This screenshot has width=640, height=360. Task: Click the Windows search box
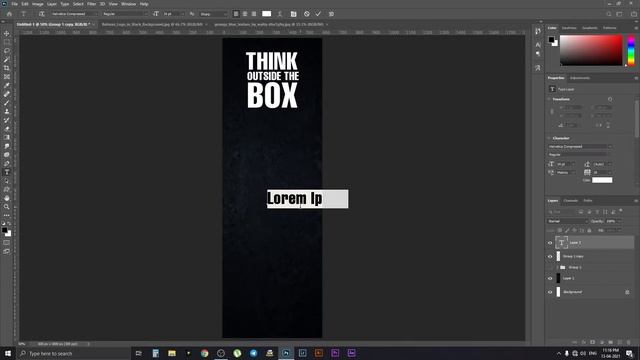tap(73, 353)
